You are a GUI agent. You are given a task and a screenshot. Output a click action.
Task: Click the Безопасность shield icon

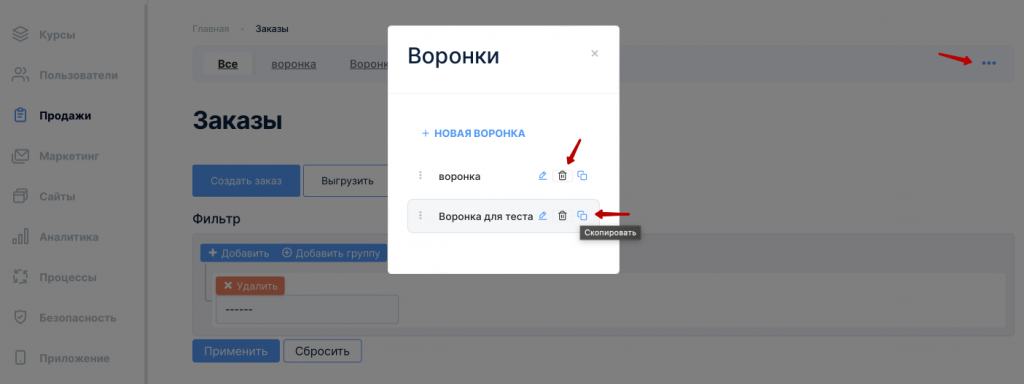tap(20, 318)
